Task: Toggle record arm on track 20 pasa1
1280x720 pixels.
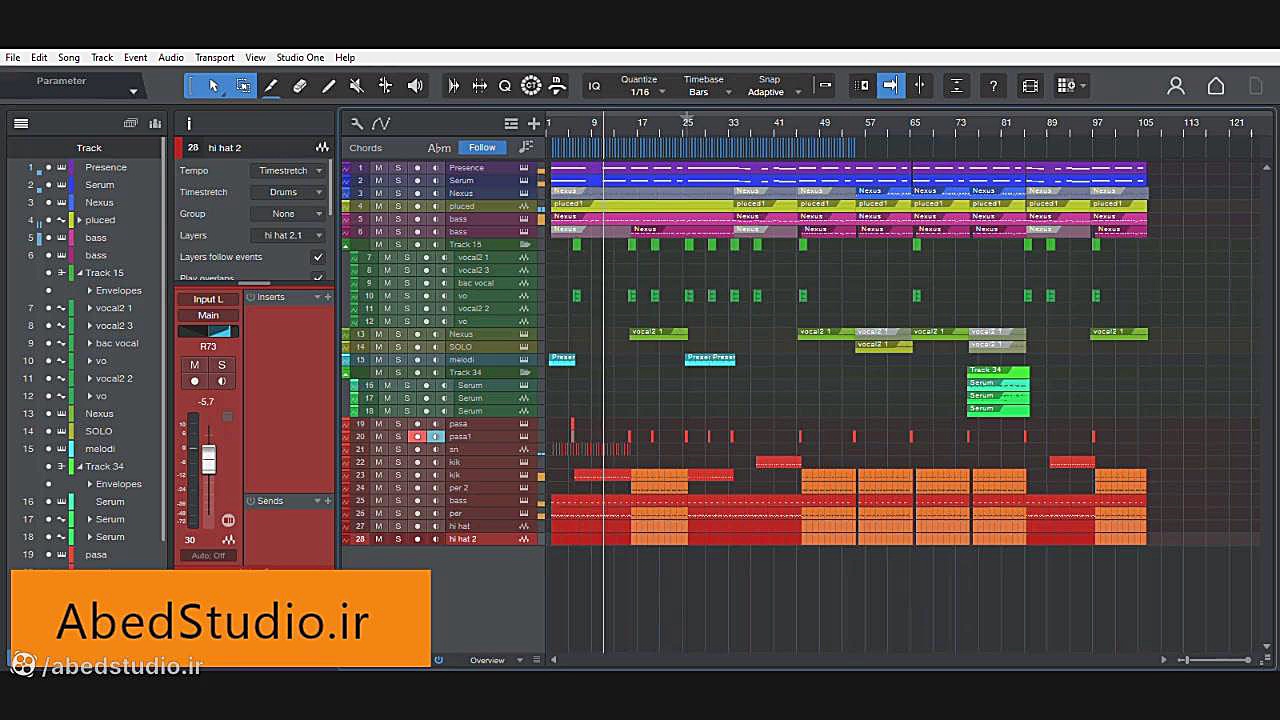Action: (417, 437)
